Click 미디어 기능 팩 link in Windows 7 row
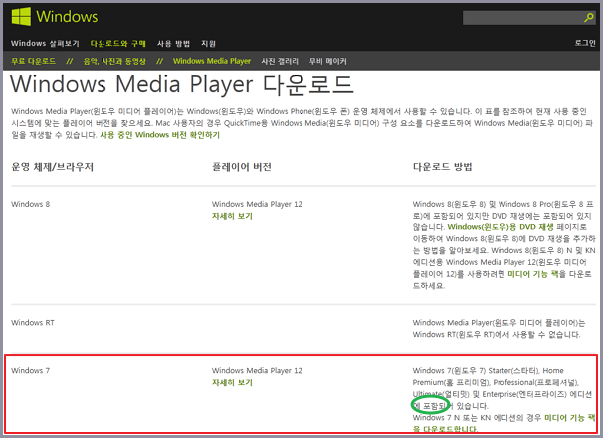The image size is (603, 438). [x=570, y=418]
